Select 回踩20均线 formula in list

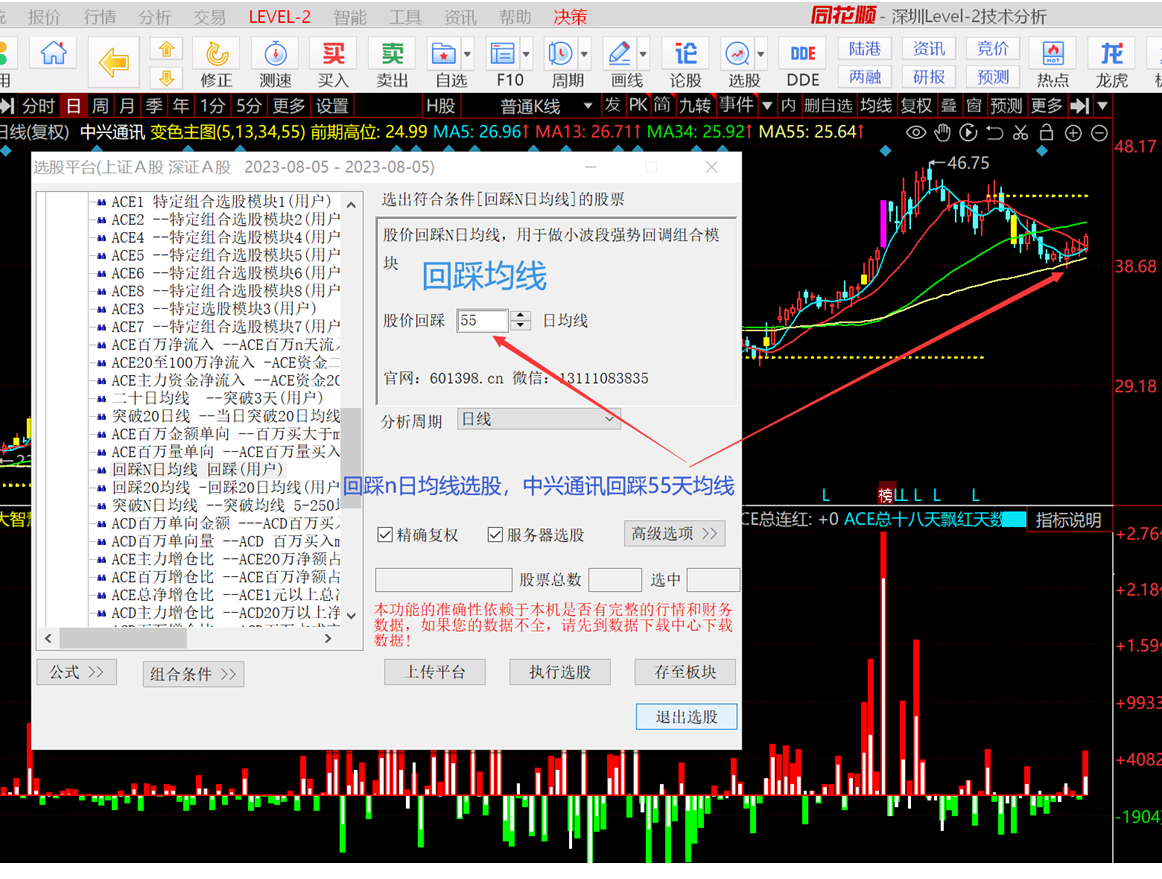click(x=226, y=487)
